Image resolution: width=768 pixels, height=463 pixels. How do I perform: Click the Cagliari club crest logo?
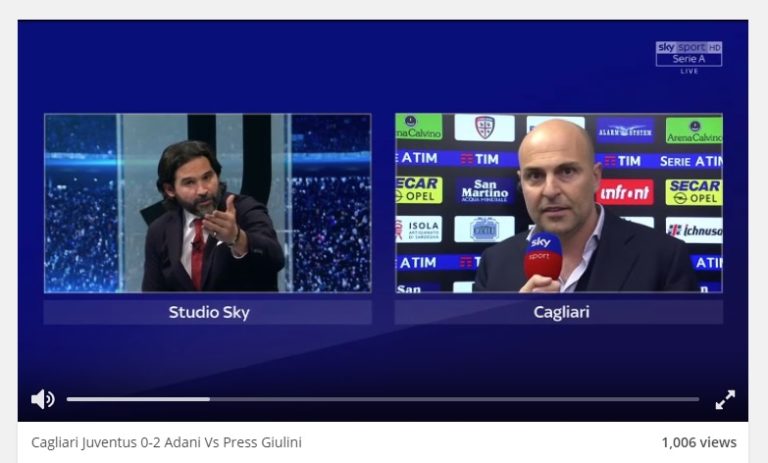484,127
